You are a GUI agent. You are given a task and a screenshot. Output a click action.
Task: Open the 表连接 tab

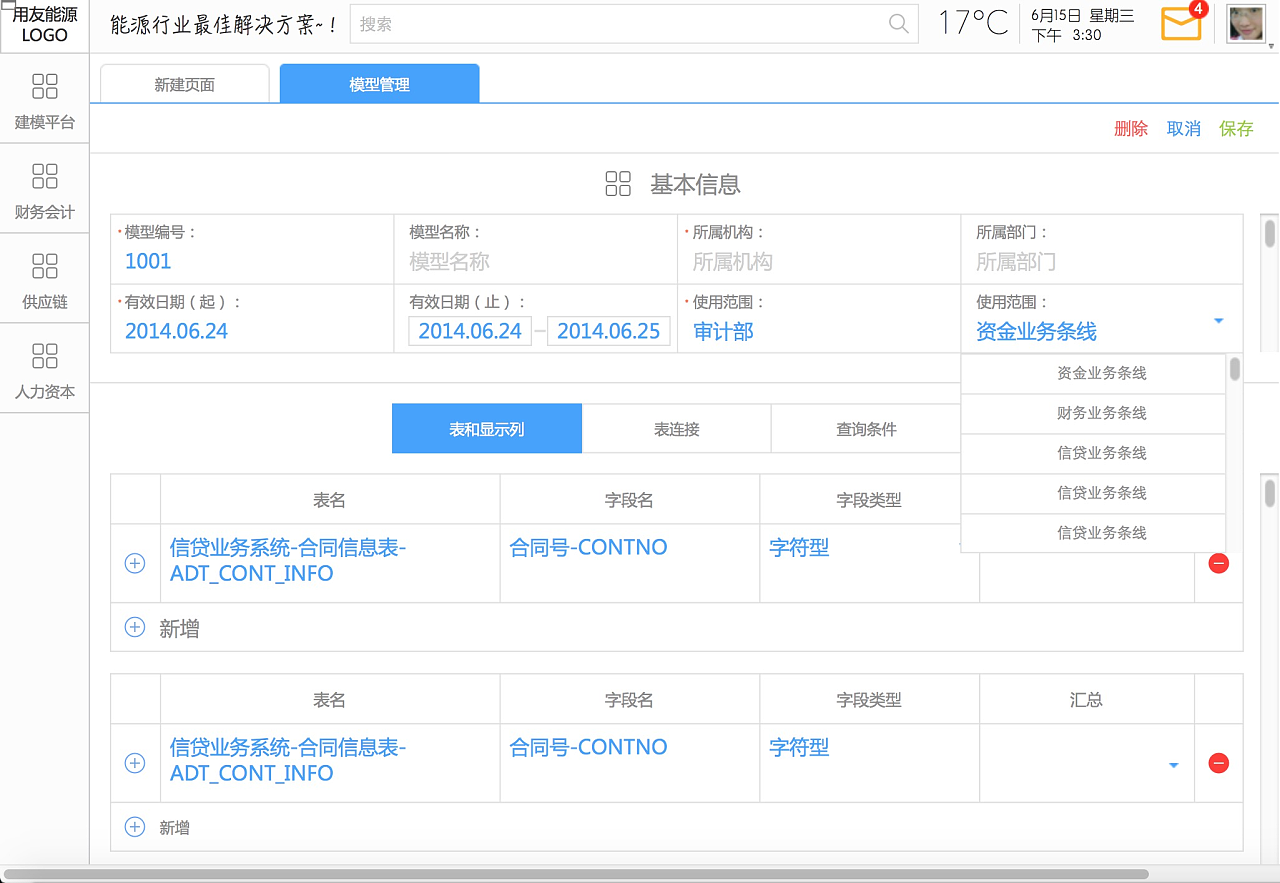coord(676,428)
